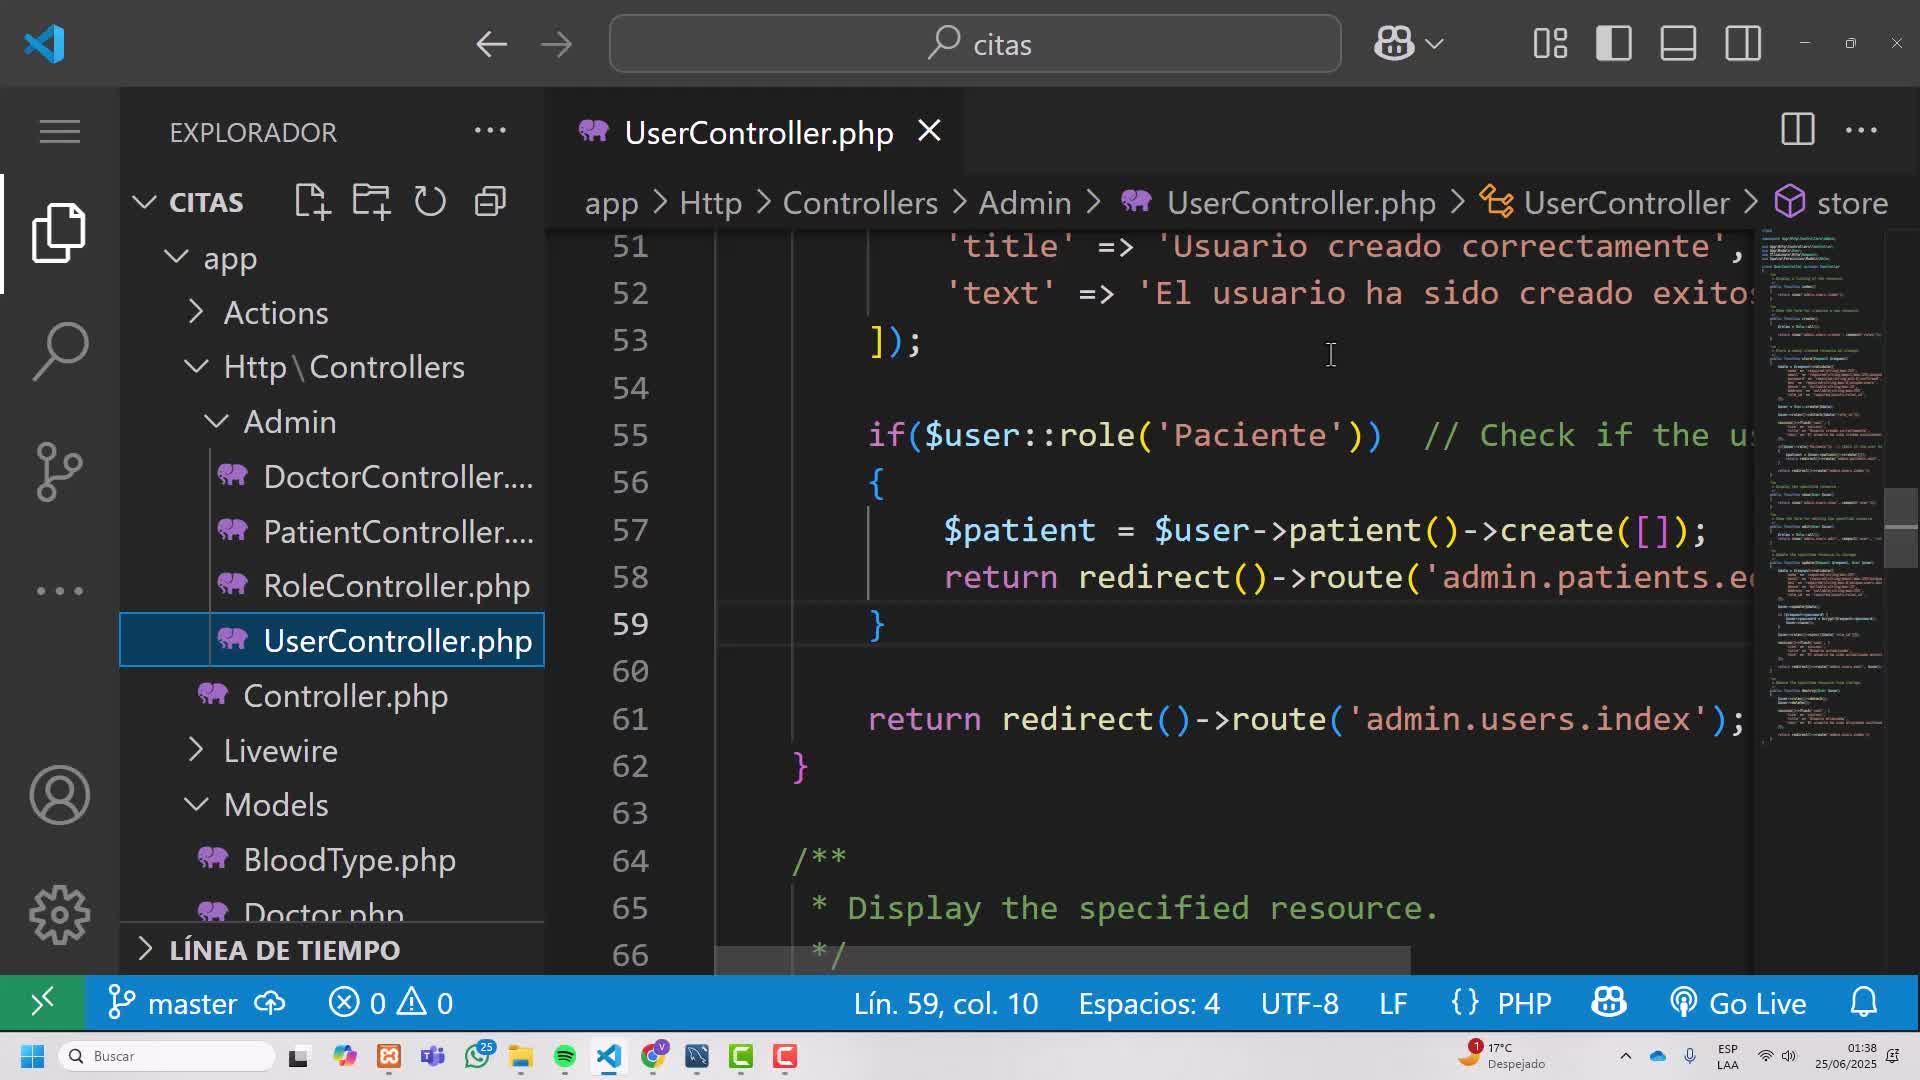This screenshot has width=1920, height=1080.
Task: Open the Copilot chat icon in title bar
Action: (x=1394, y=44)
